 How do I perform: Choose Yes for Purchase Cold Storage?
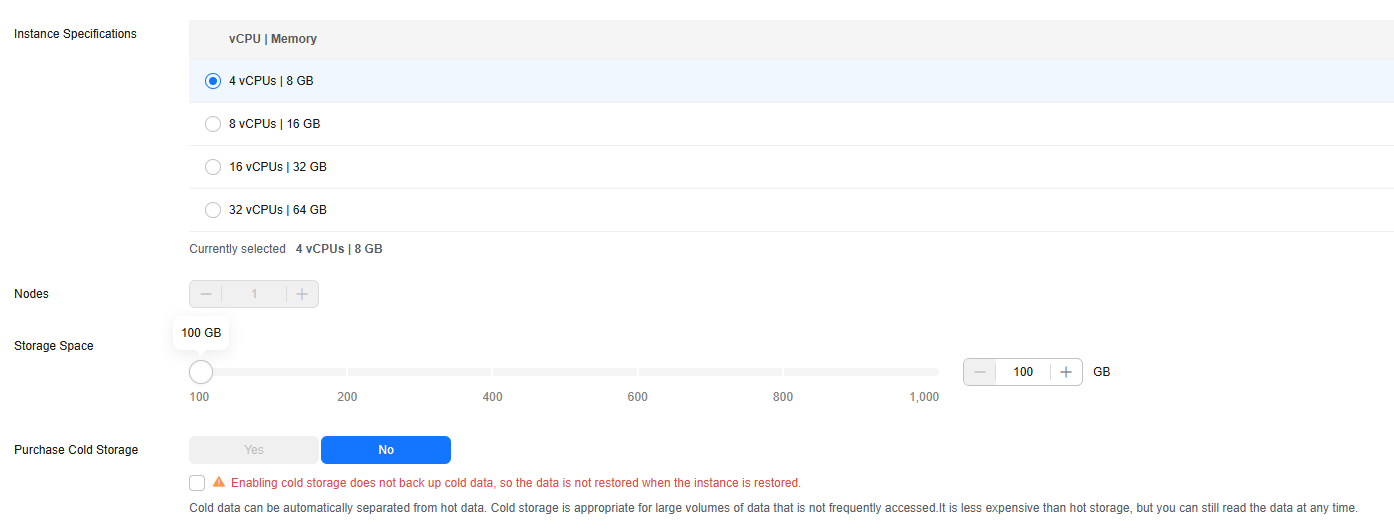point(254,450)
